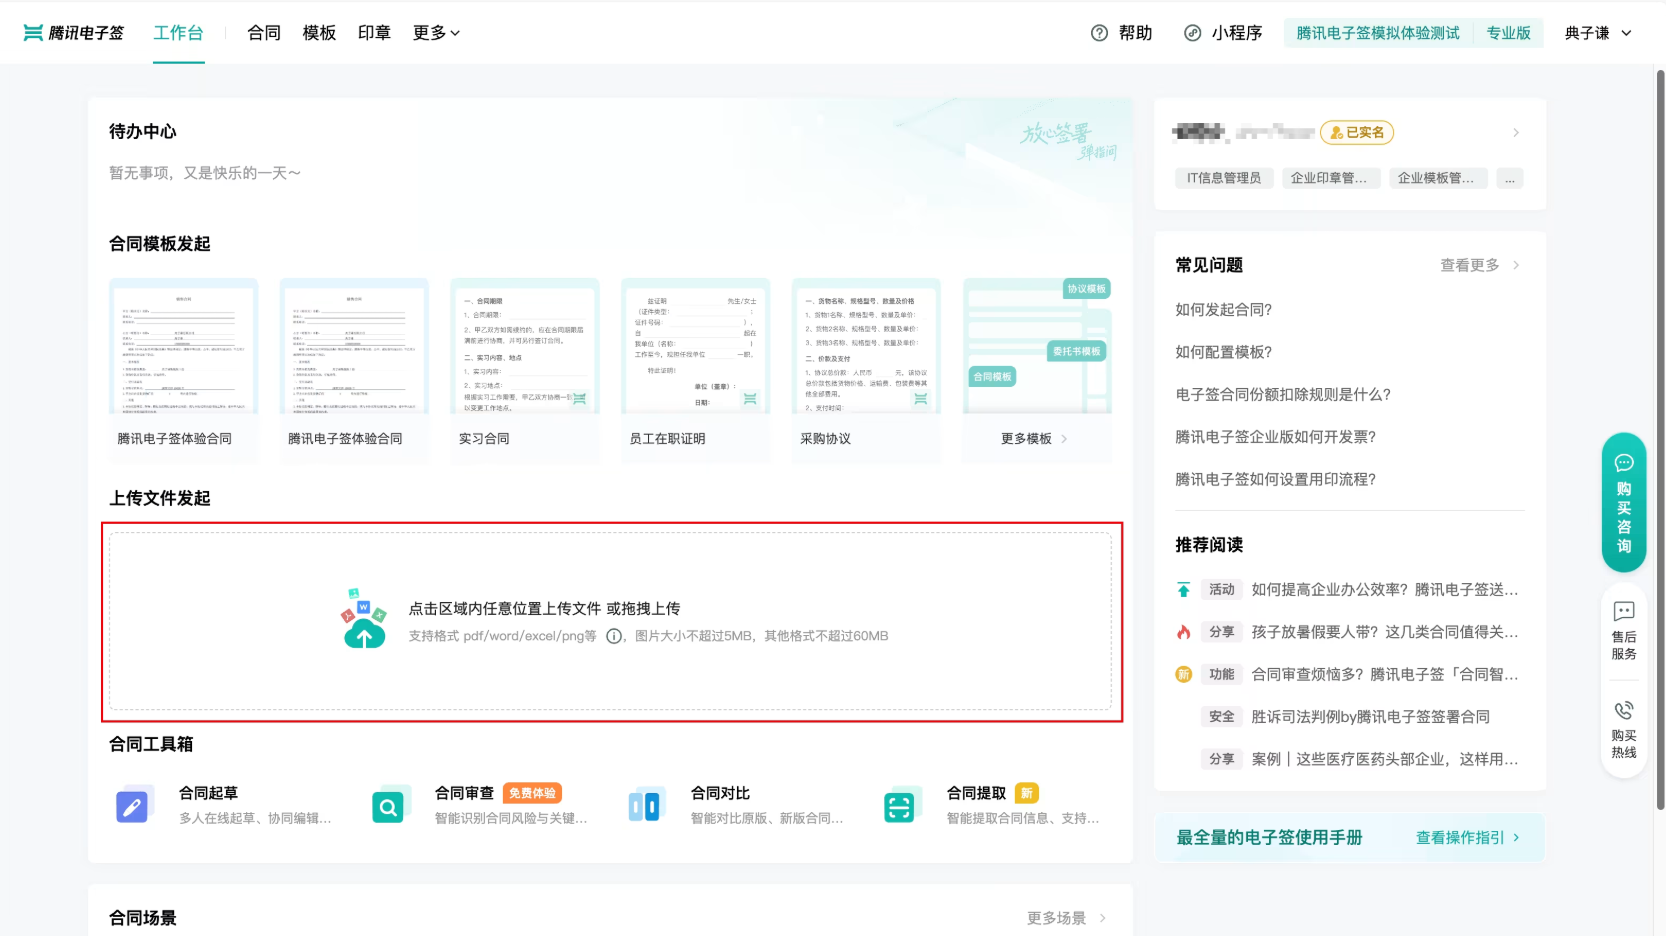Click the 合同提取 scan icon
Image resolution: width=1666 pixels, height=936 pixels.
900,806
